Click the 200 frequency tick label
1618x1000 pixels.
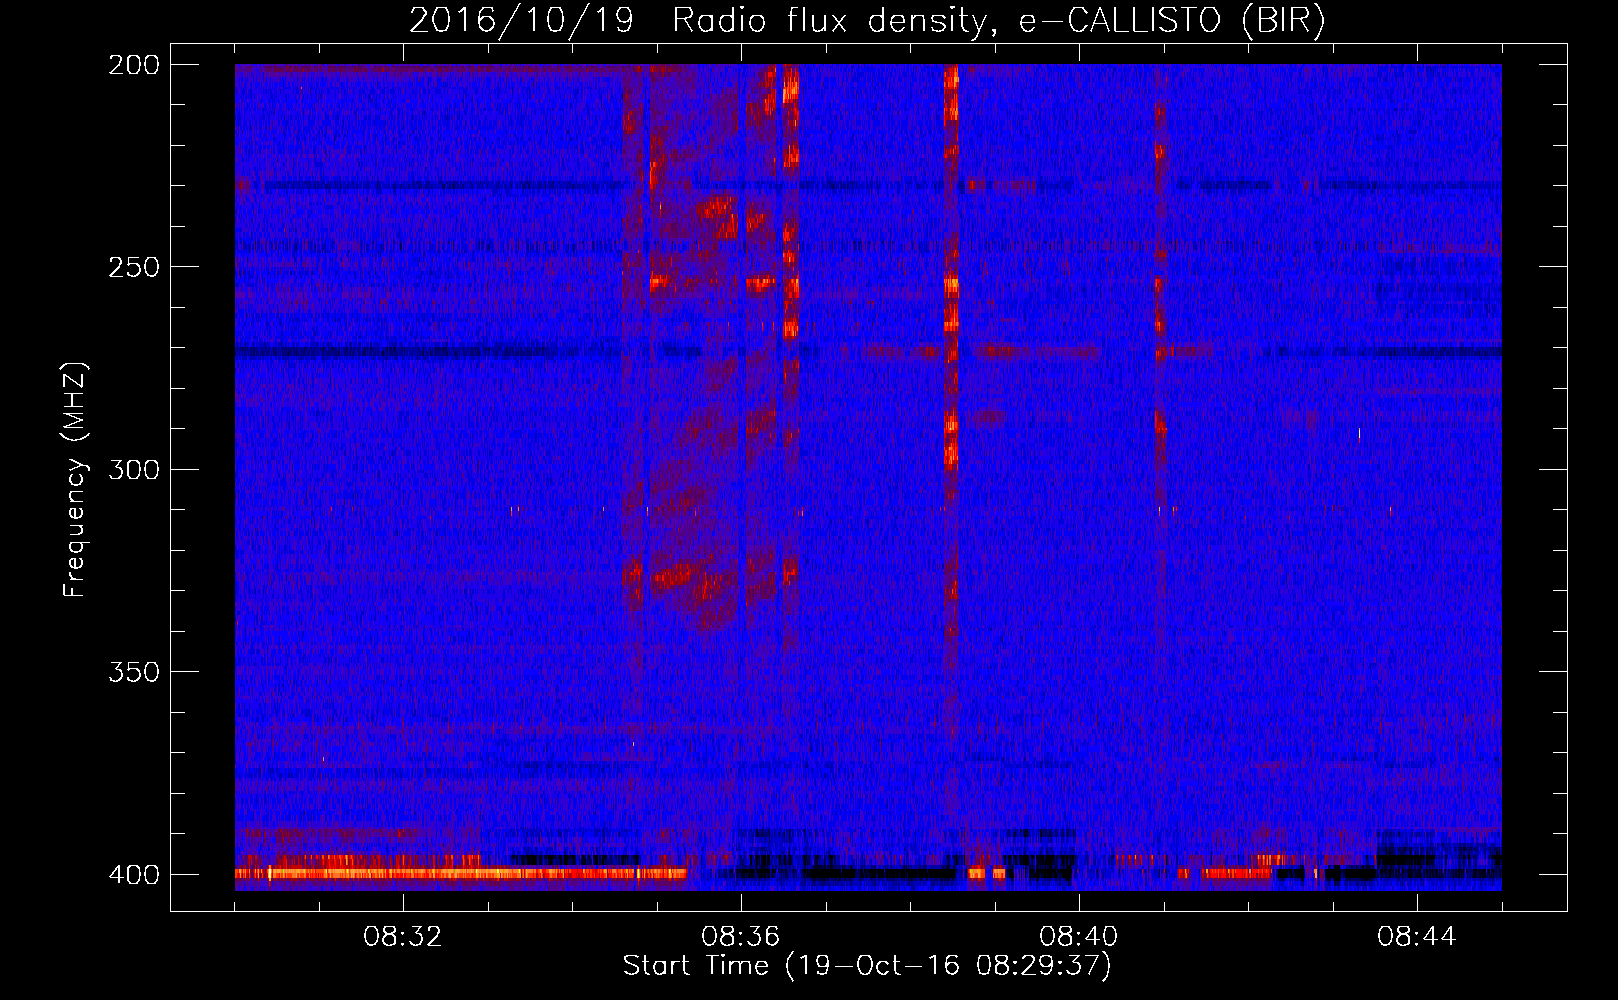tap(134, 65)
